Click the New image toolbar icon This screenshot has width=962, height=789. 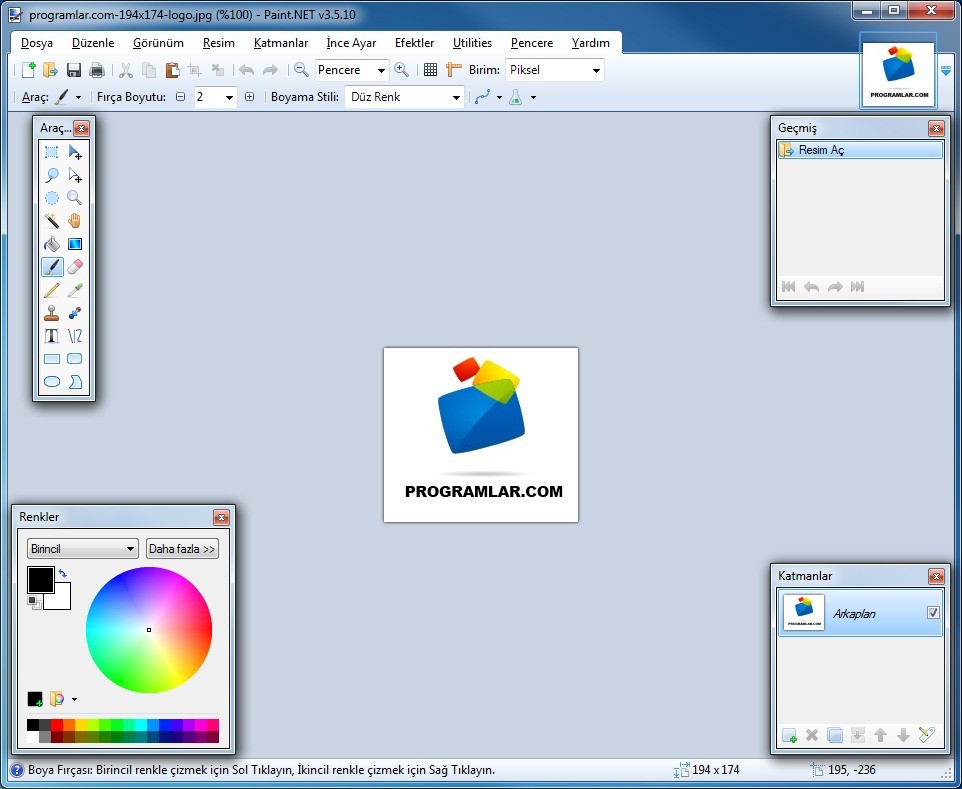point(28,70)
